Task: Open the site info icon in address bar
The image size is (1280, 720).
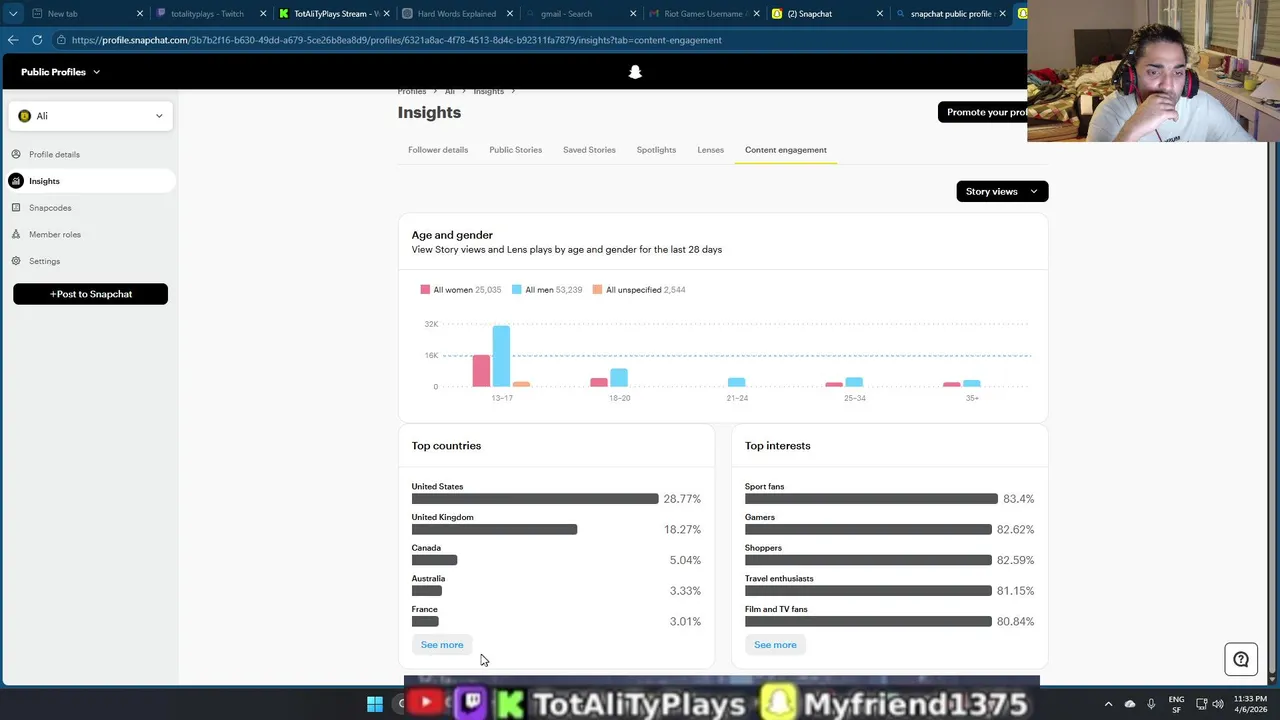Action: coord(62,40)
